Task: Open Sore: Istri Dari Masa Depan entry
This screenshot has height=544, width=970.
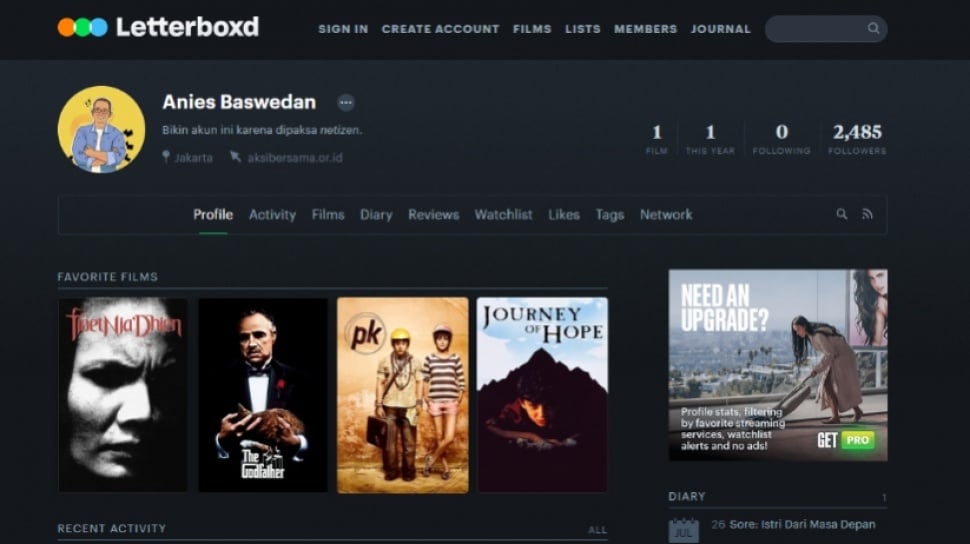Action: point(802,524)
